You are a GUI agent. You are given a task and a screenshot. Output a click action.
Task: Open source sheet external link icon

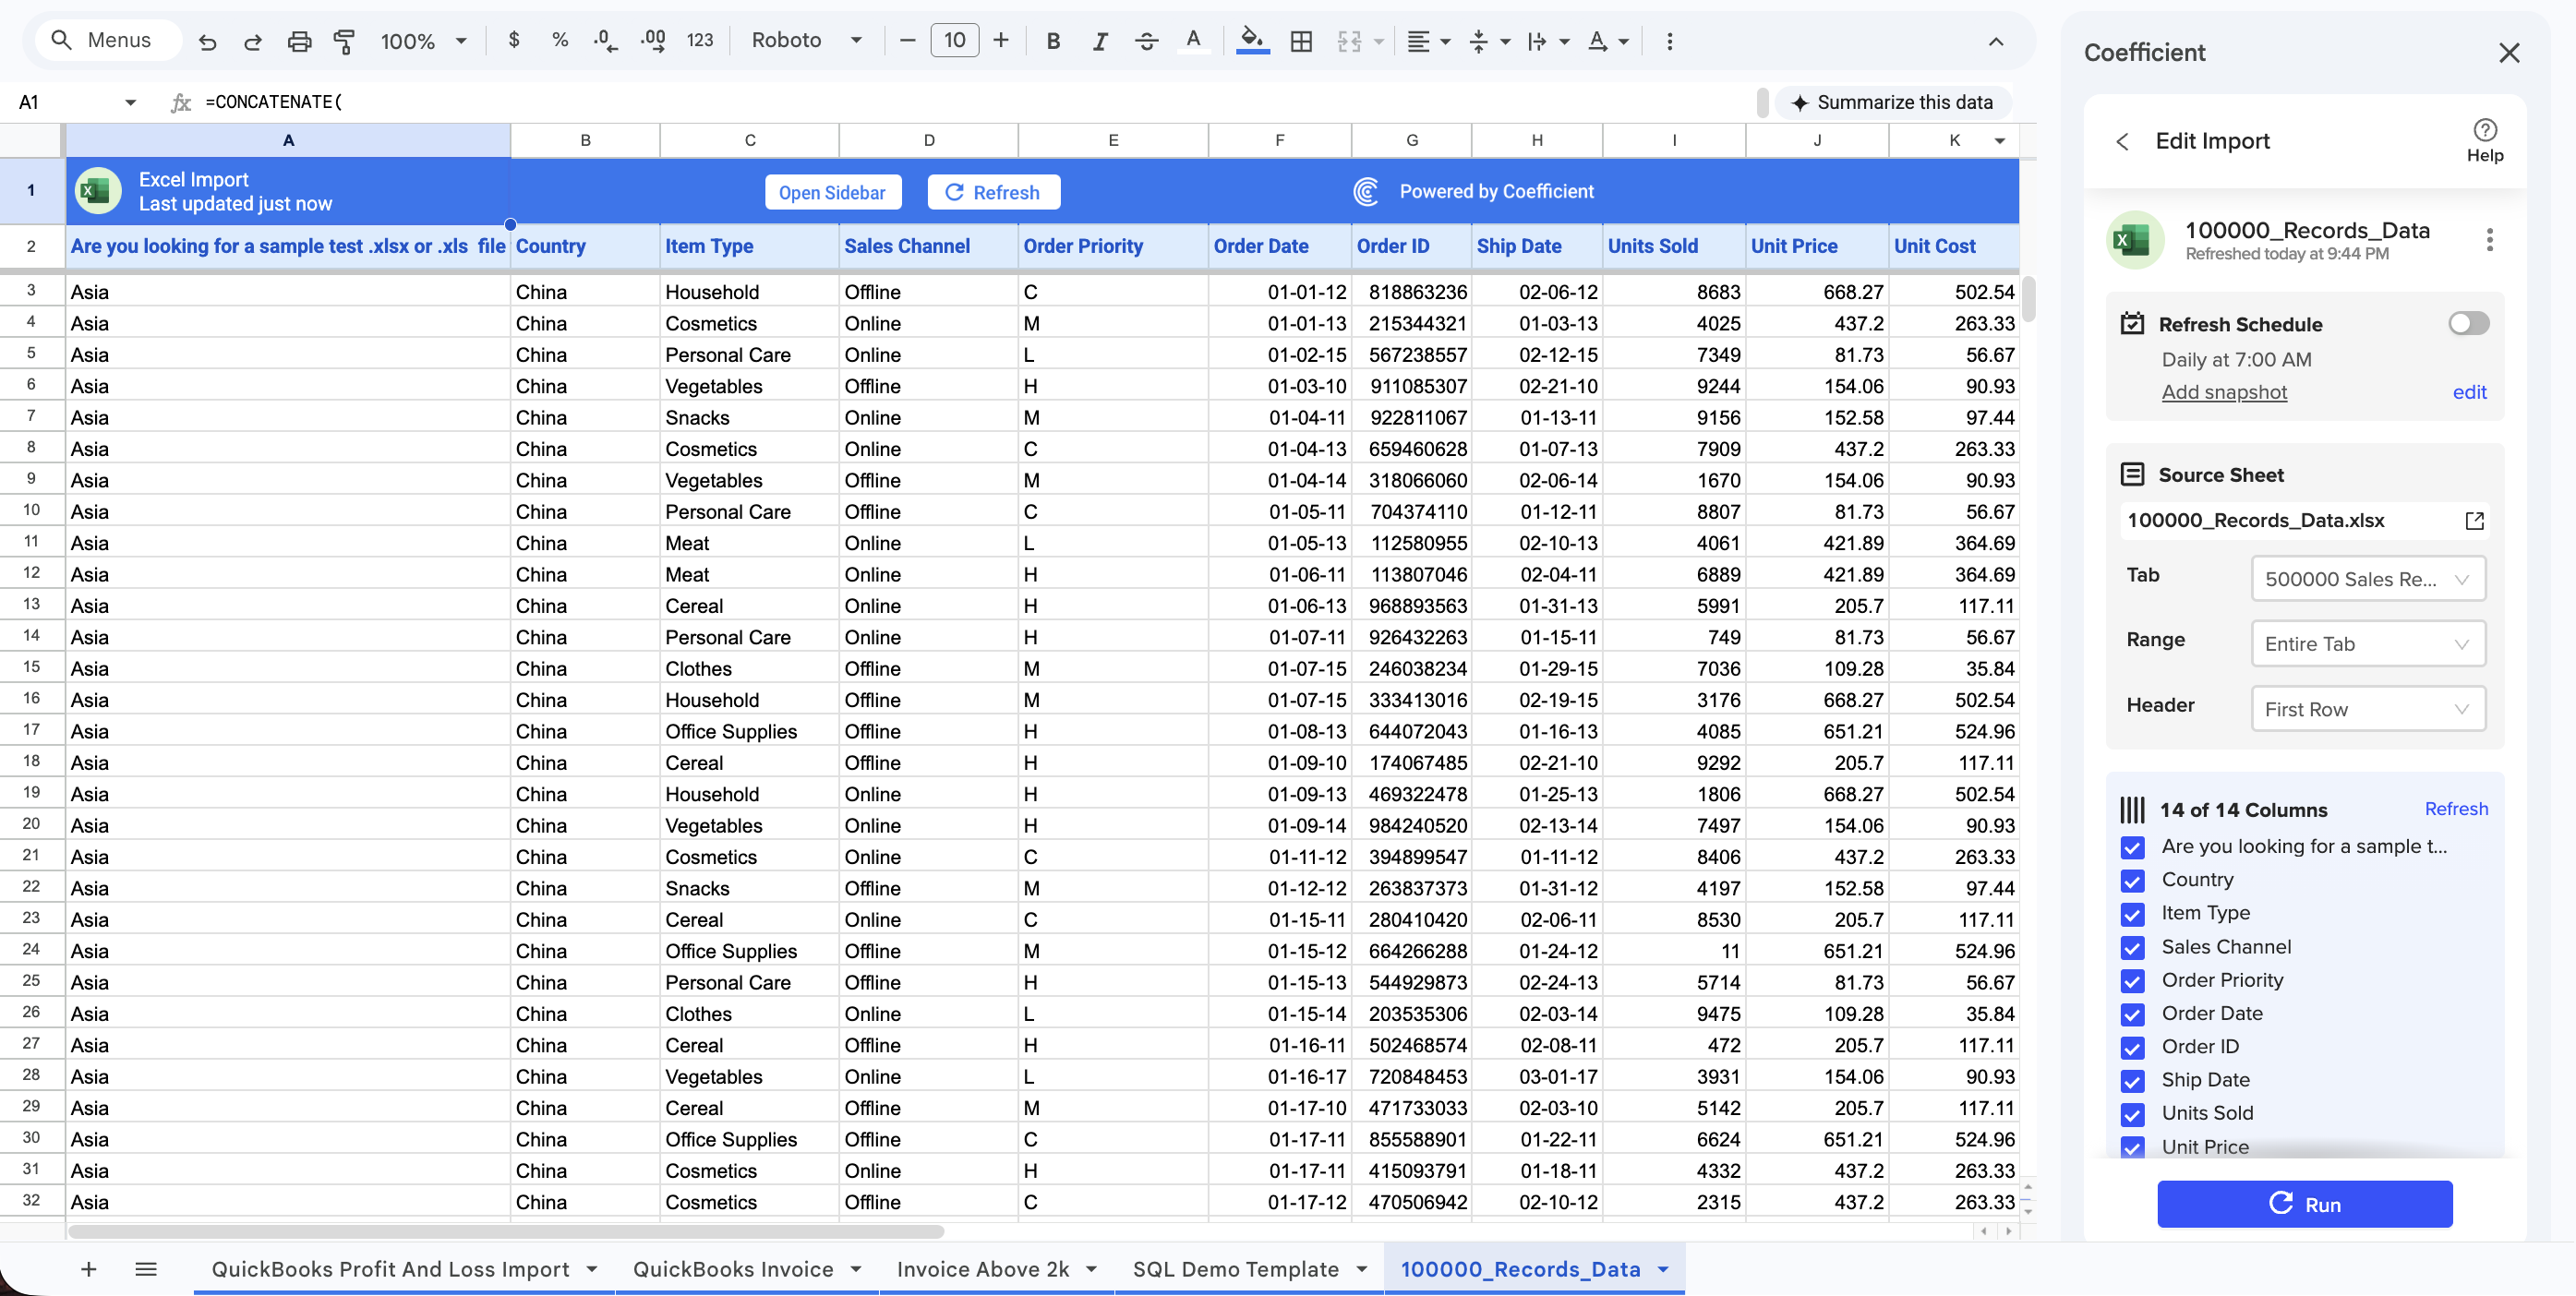click(x=2474, y=520)
